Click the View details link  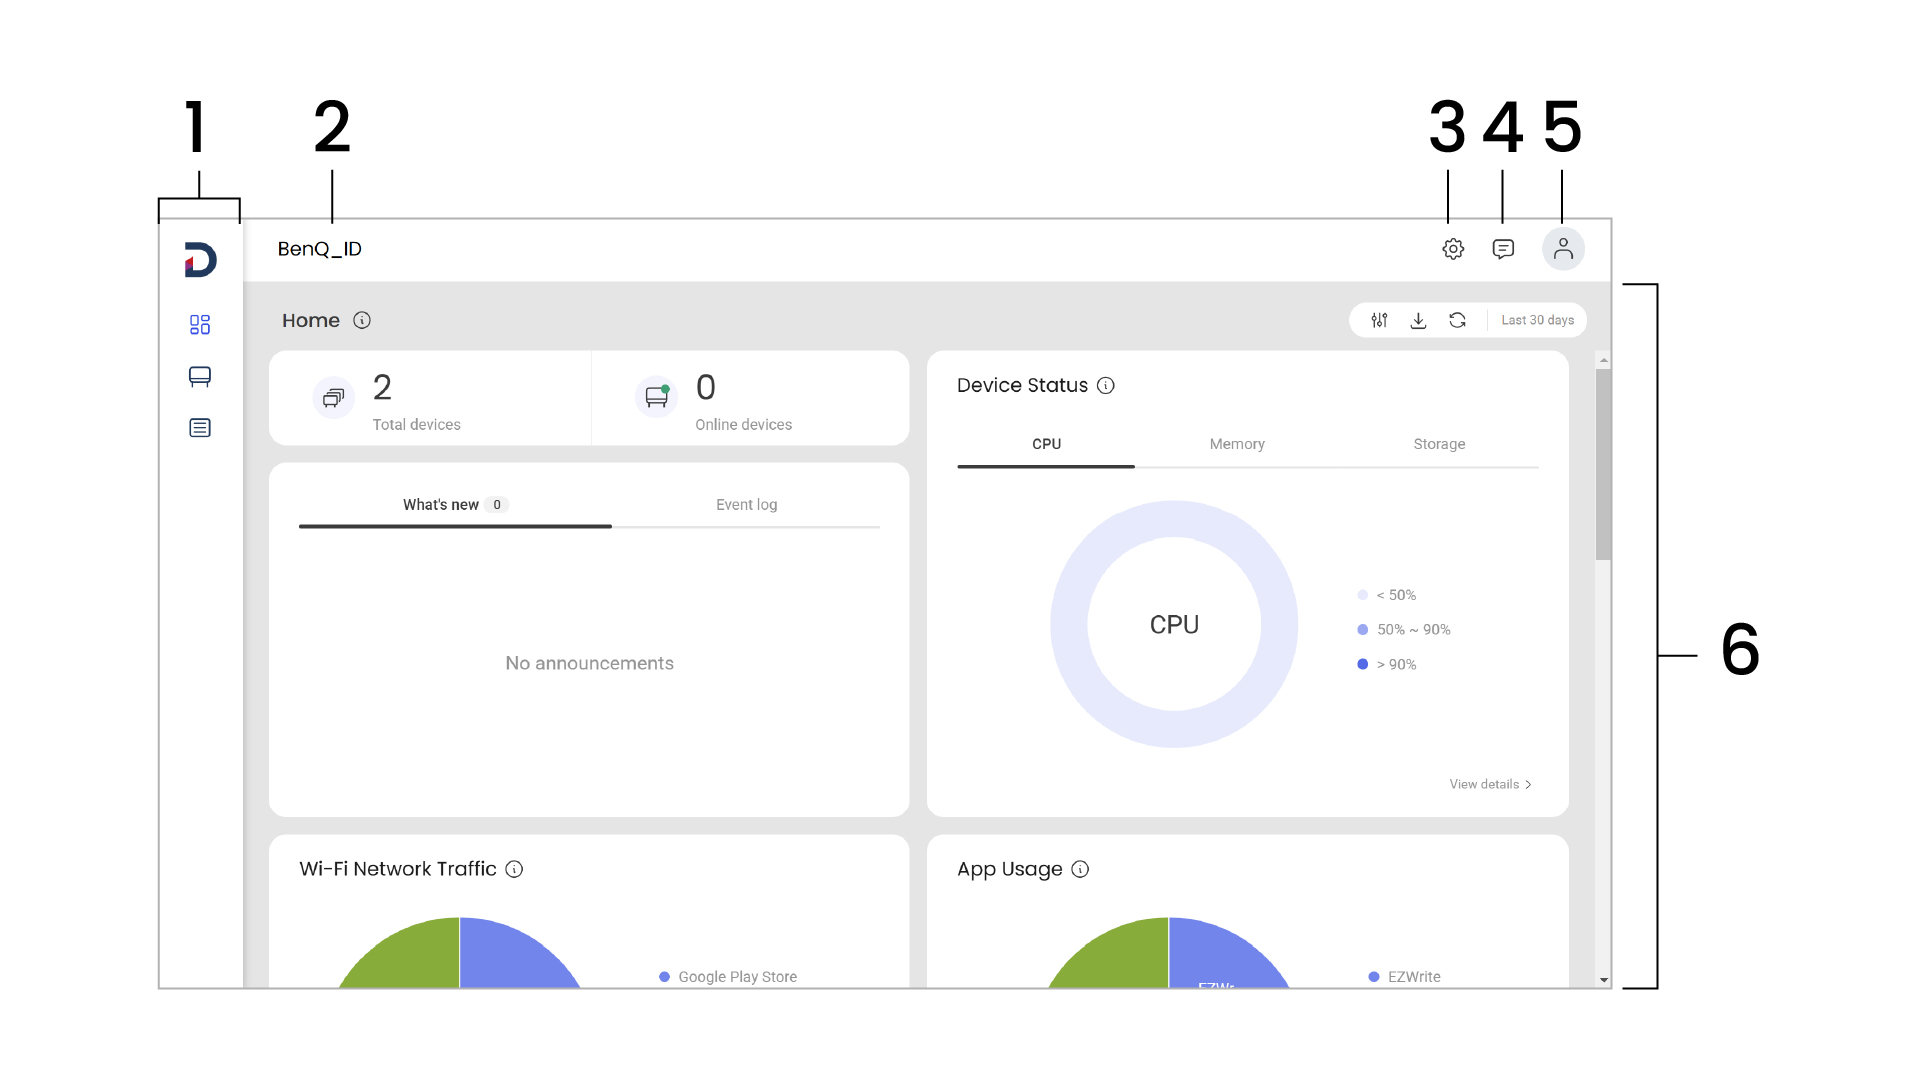coord(1490,784)
